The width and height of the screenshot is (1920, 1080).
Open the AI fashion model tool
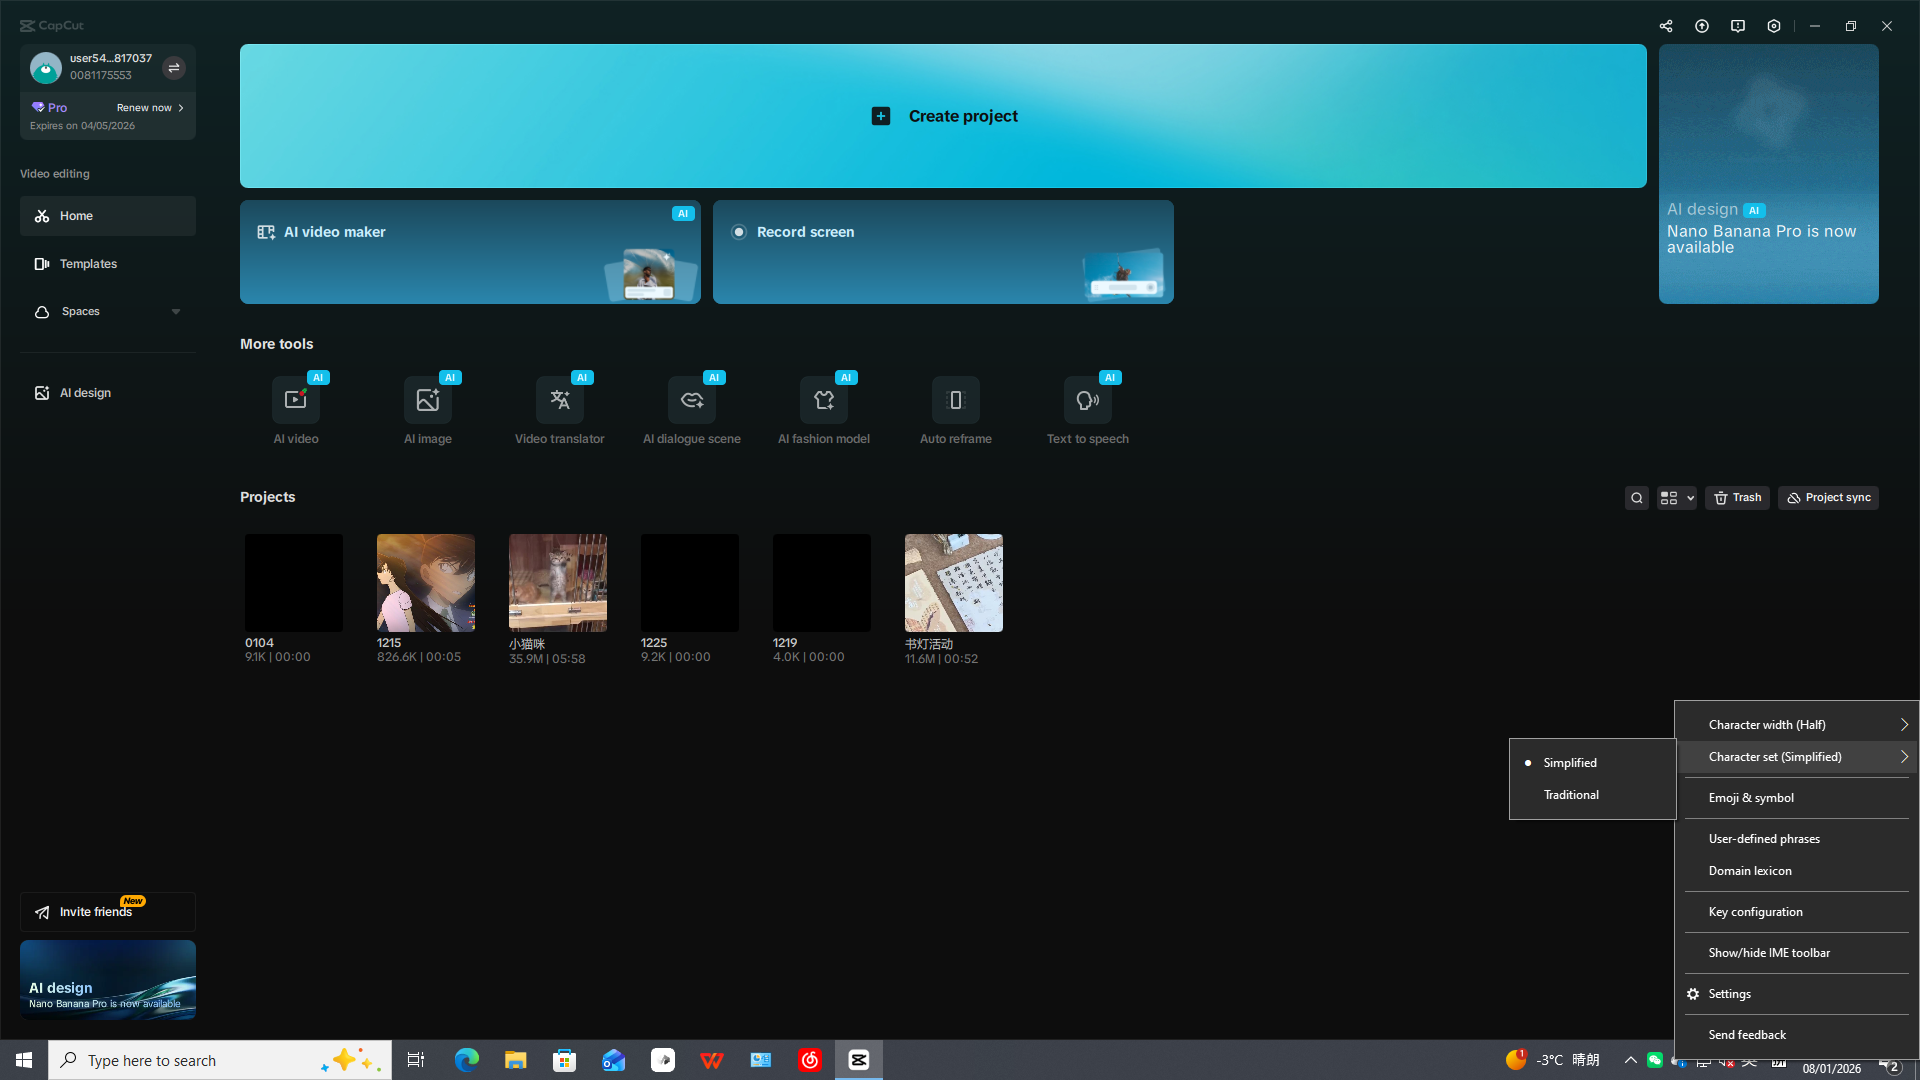823,401
